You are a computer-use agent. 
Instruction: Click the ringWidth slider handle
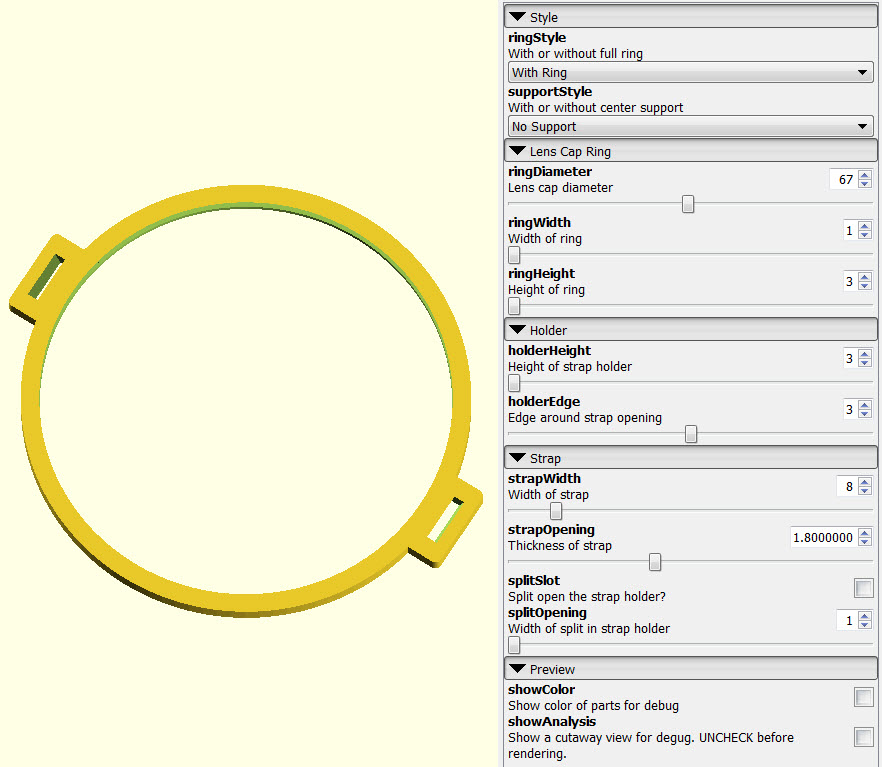[x=514, y=255]
